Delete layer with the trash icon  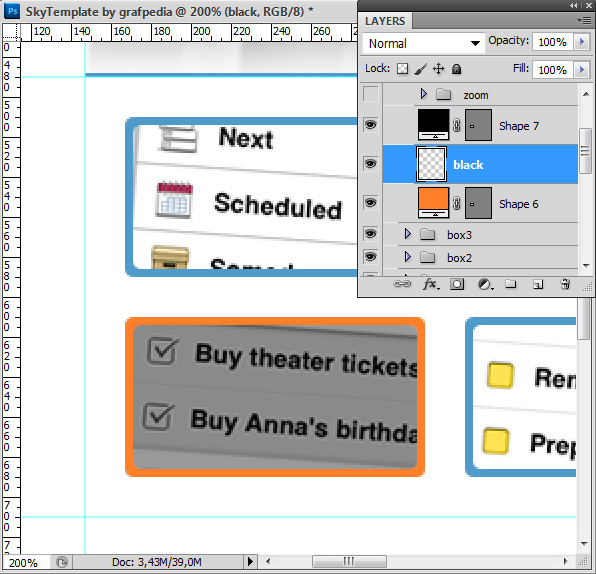565,284
